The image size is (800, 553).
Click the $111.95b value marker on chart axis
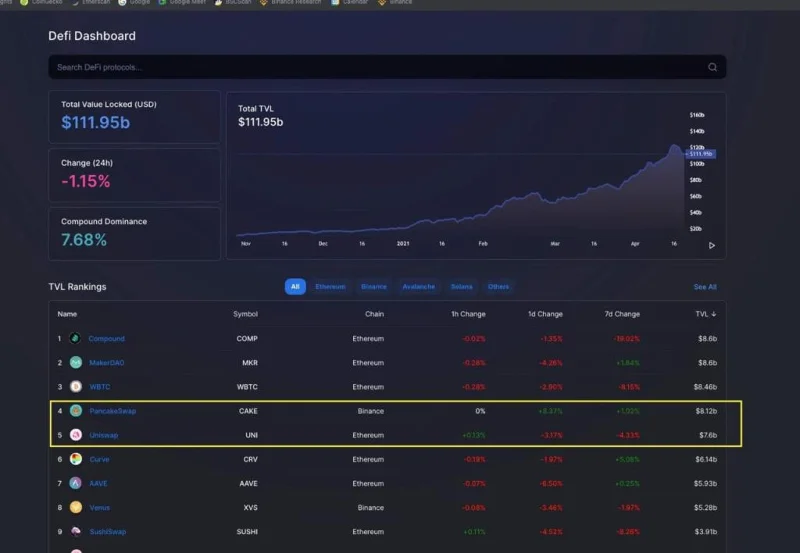(x=701, y=154)
